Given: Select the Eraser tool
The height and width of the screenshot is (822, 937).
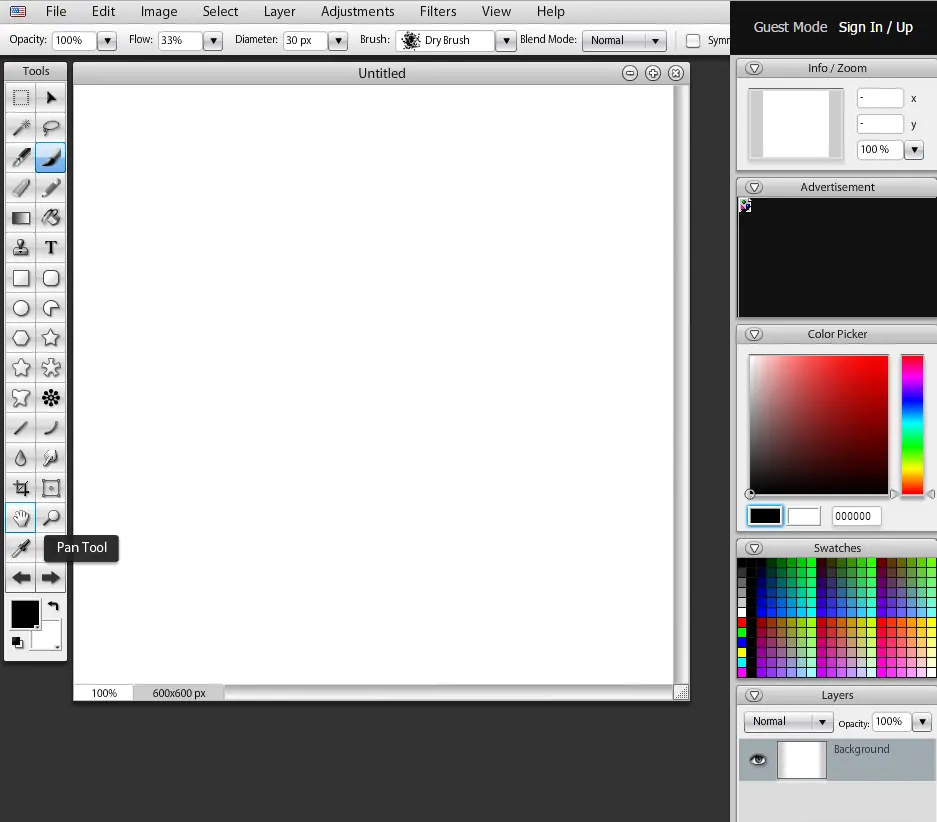Looking at the screenshot, I should pos(20,188).
